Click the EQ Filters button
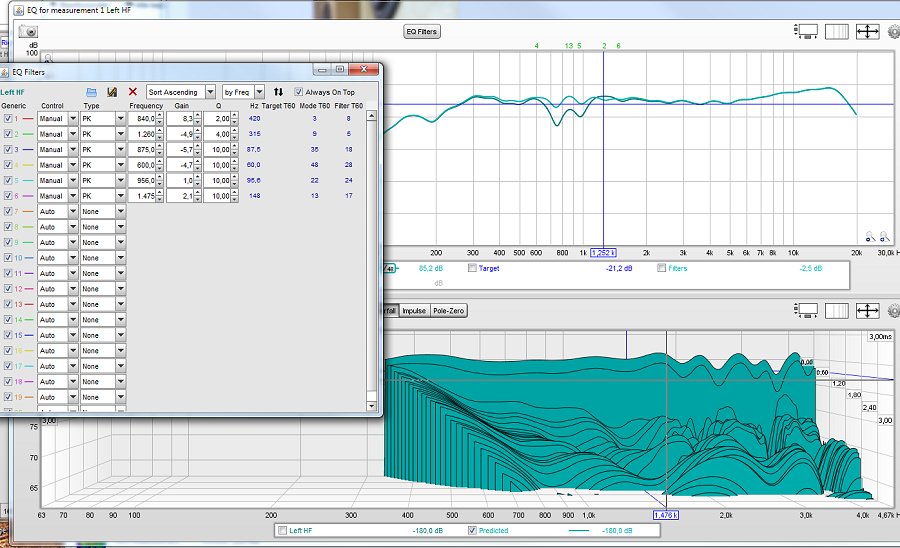This screenshot has width=900, height=548. click(421, 32)
